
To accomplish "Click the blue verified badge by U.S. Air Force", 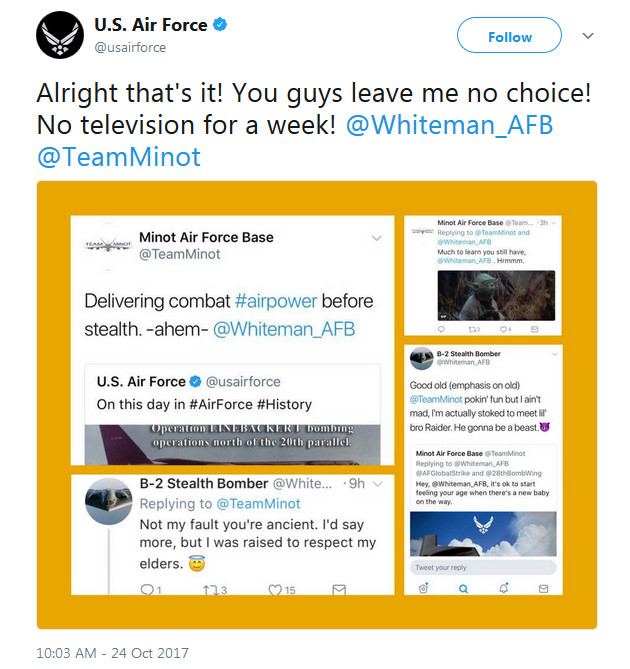I will point(220,25).
